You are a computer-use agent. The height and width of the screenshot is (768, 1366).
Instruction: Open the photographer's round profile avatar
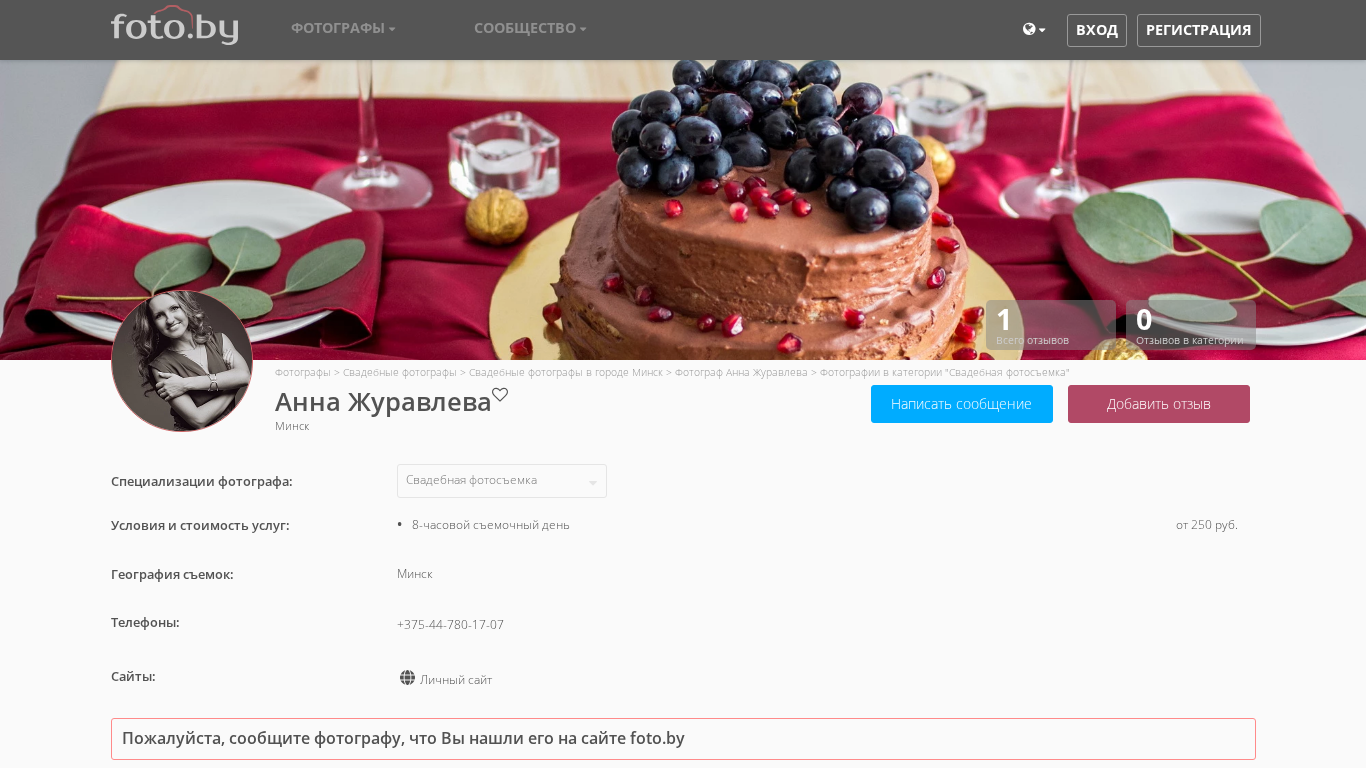click(x=182, y=361)
